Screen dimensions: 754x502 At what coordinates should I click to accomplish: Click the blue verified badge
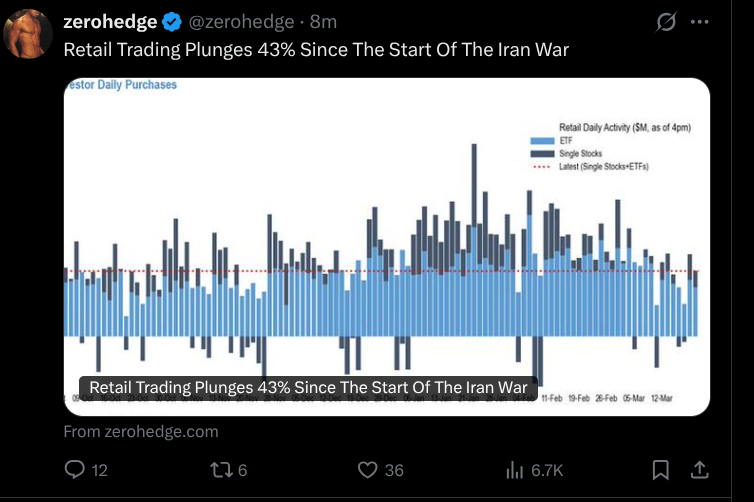[173, 22]
